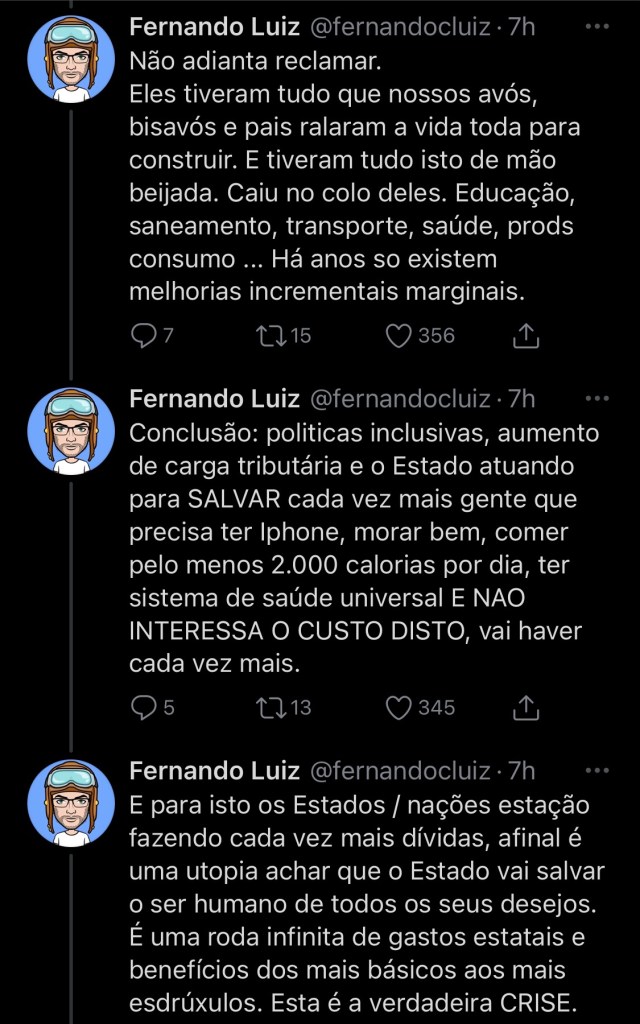Like the tweet with 345 likes
Screen dimensions: 640x1024
click(x=399, y=708)
